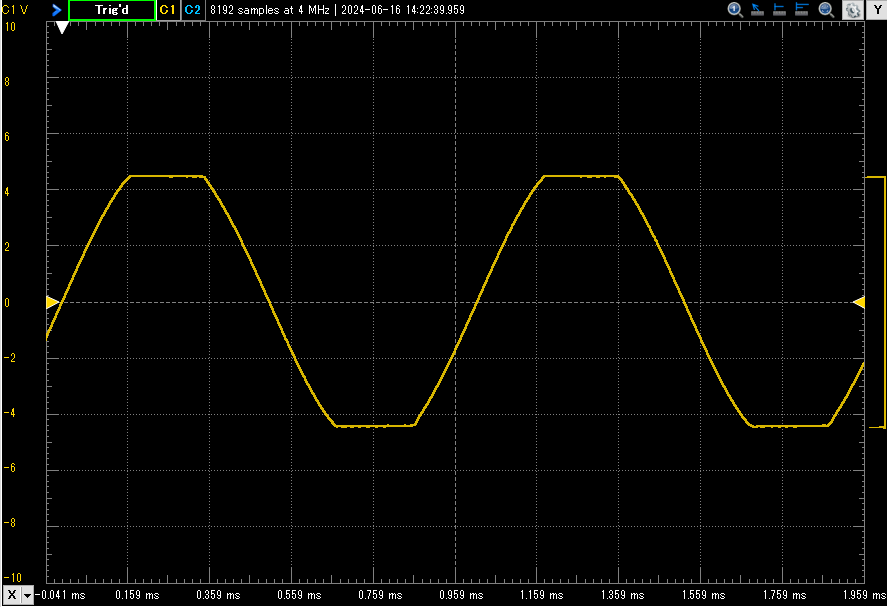This screenshot has height=607, width=887.
Task: Click the right yellow trigger level arrow
Action: click(859, 302)
